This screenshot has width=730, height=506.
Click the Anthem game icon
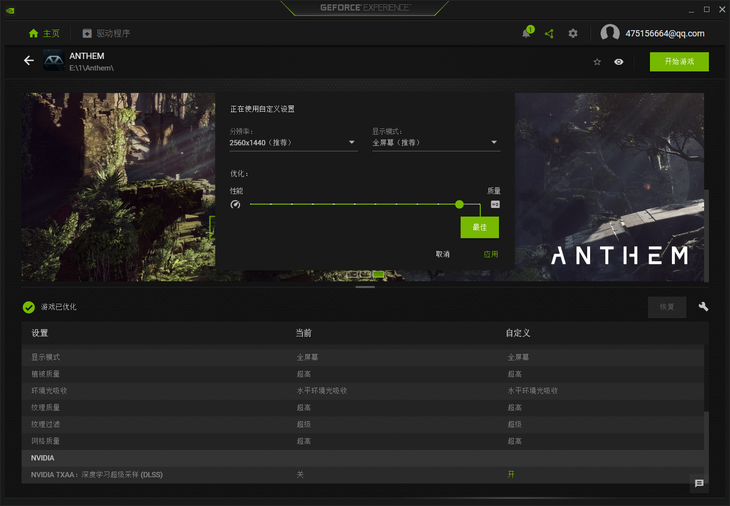pos(54,61)
